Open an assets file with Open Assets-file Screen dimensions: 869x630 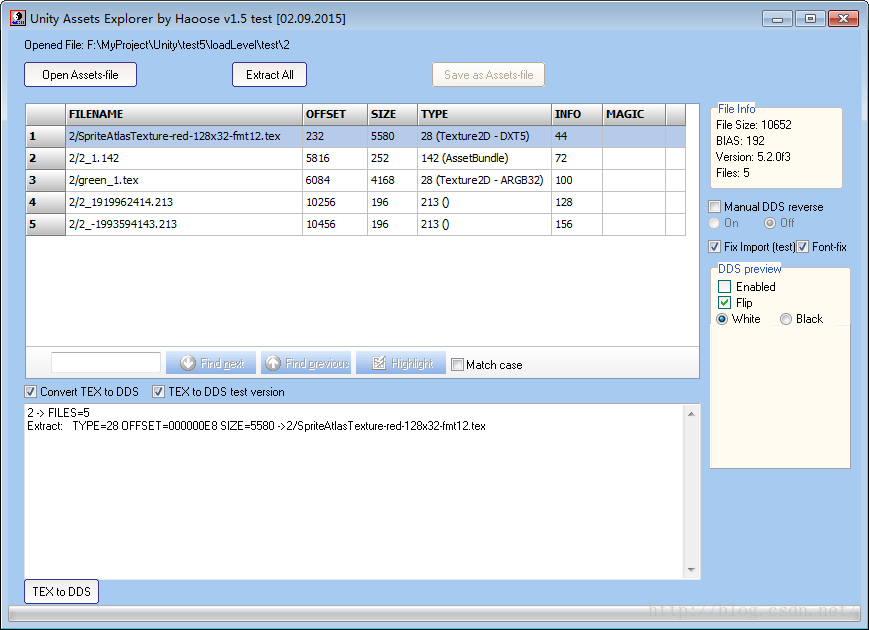80,75
